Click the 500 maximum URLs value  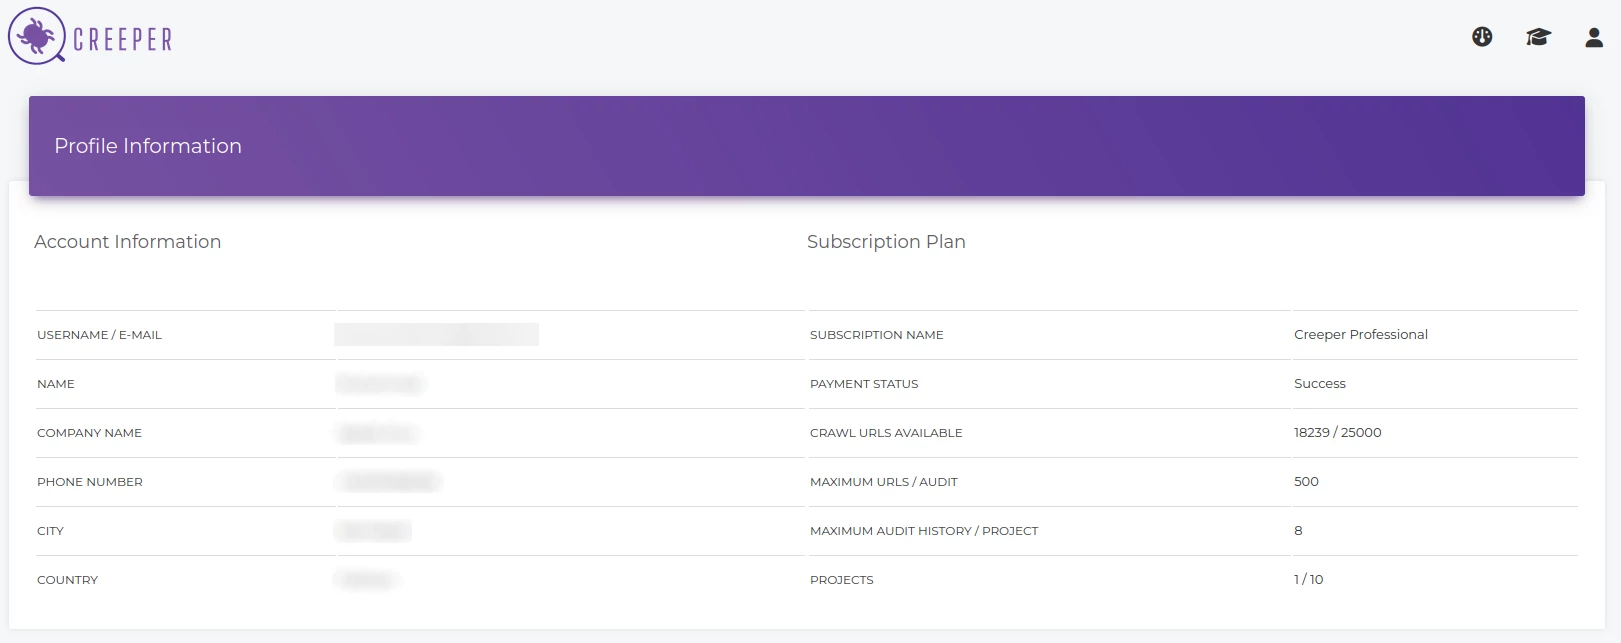(1306, 482)
